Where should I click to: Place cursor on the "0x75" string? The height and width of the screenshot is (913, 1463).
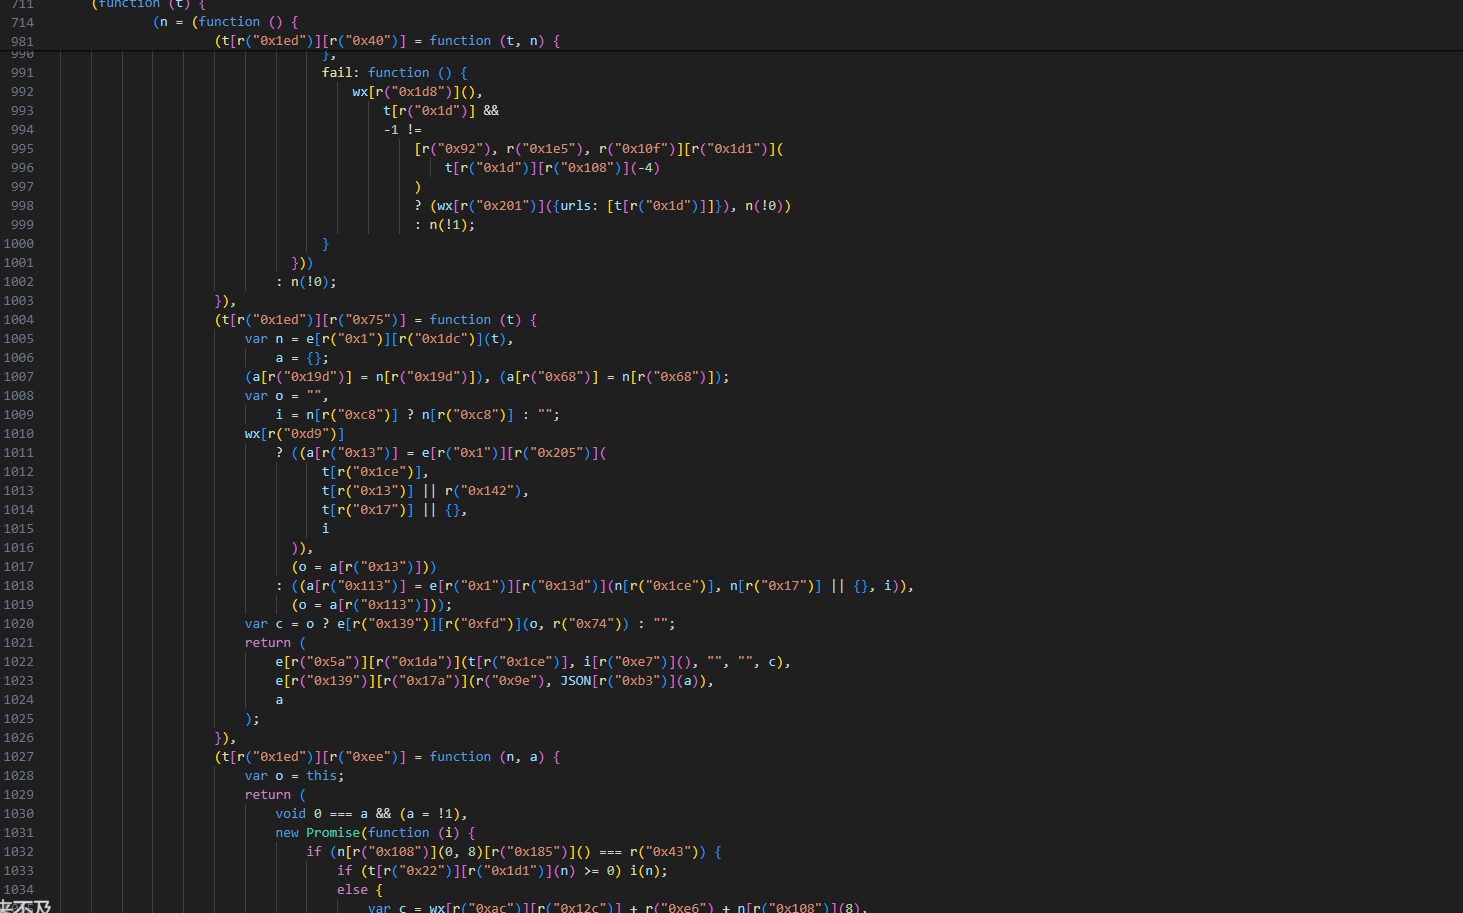click(x=368, y=320)
